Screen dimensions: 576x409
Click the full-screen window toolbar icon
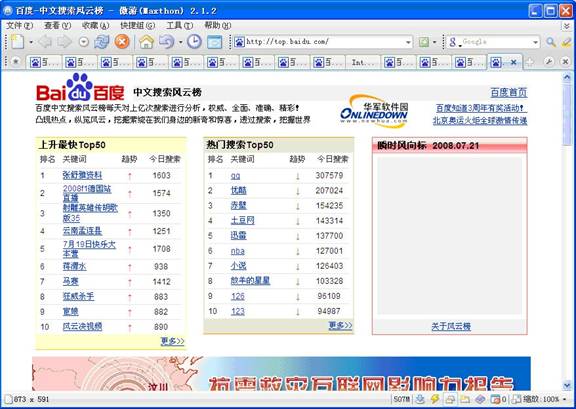(215, 42)
